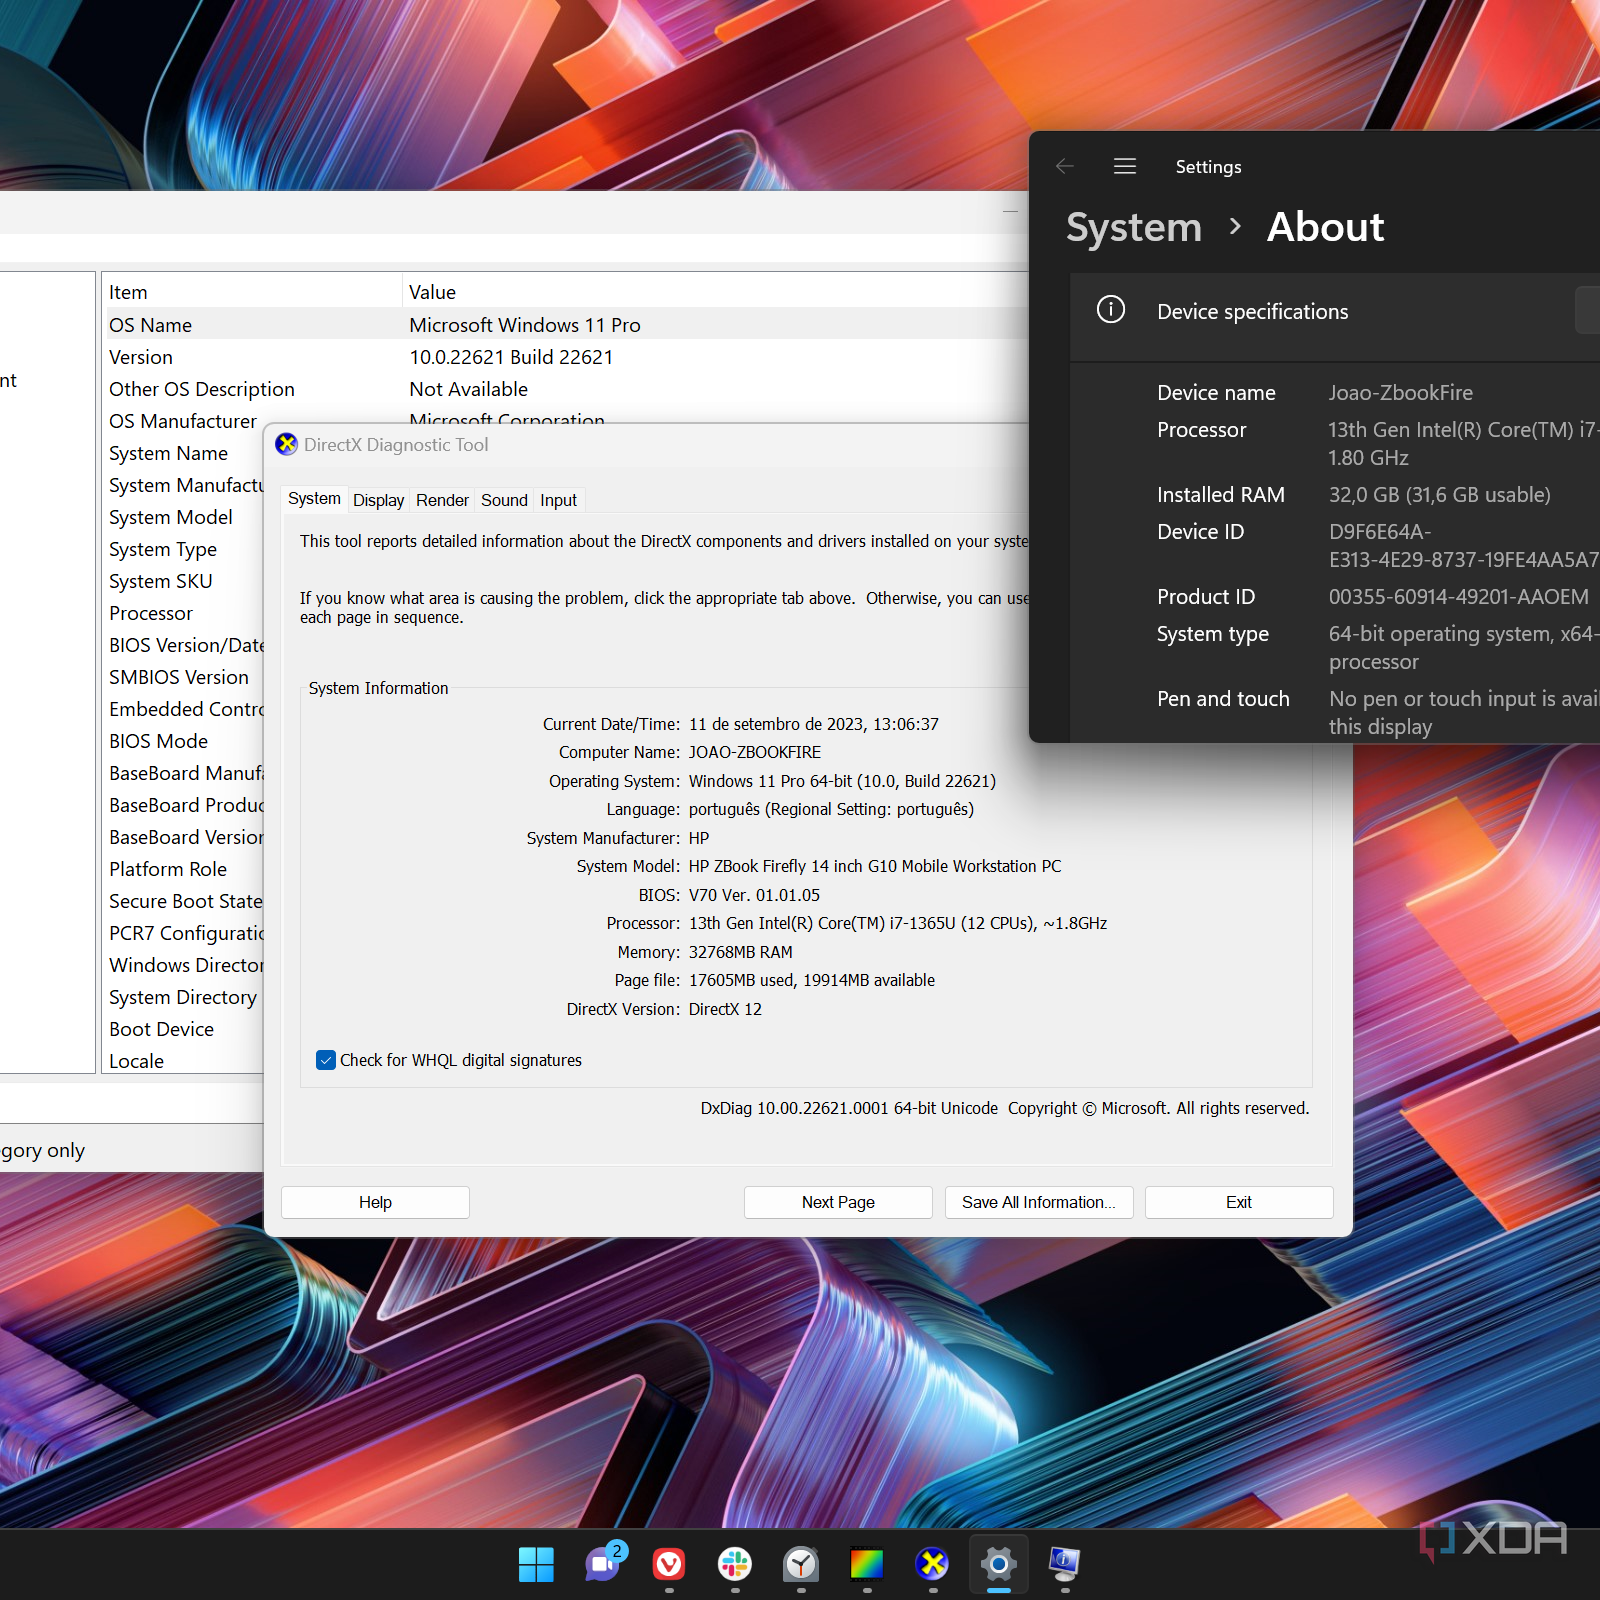Collapse the Device specifications section
Screen dimensions: 1600x1600
click(1252, 312)
